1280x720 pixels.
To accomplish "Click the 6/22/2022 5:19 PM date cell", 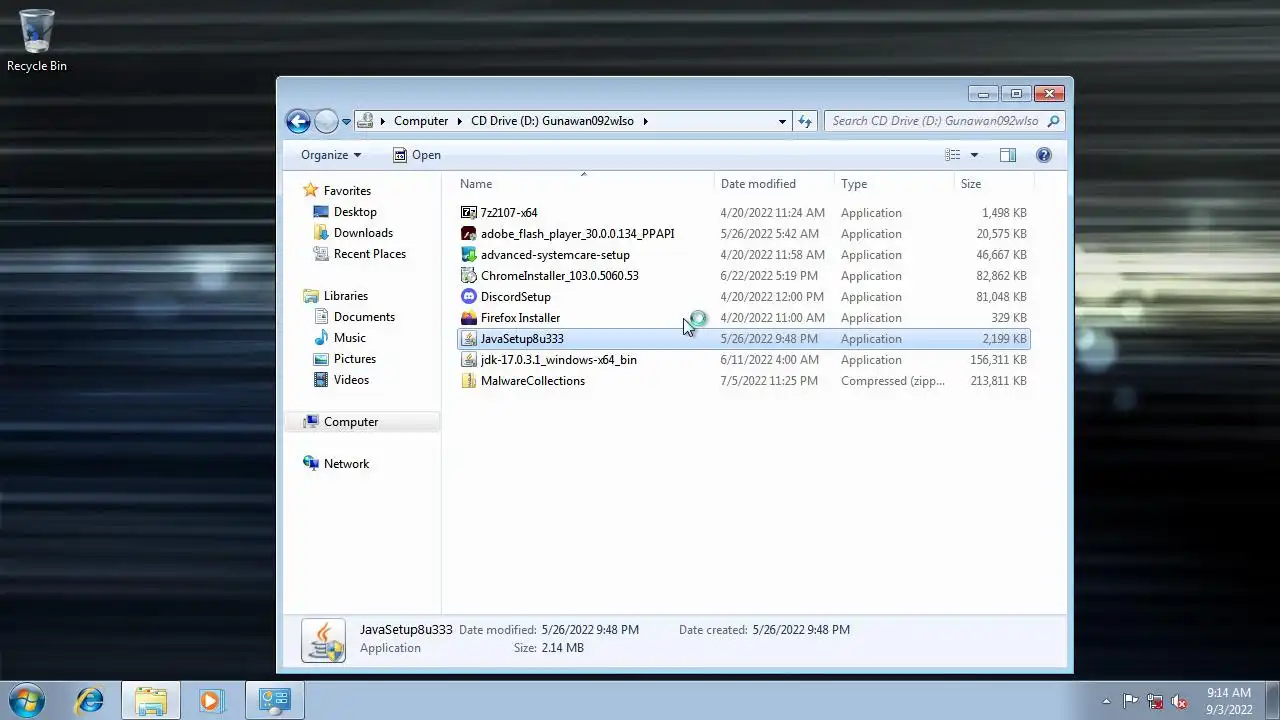I will [768, 276].
